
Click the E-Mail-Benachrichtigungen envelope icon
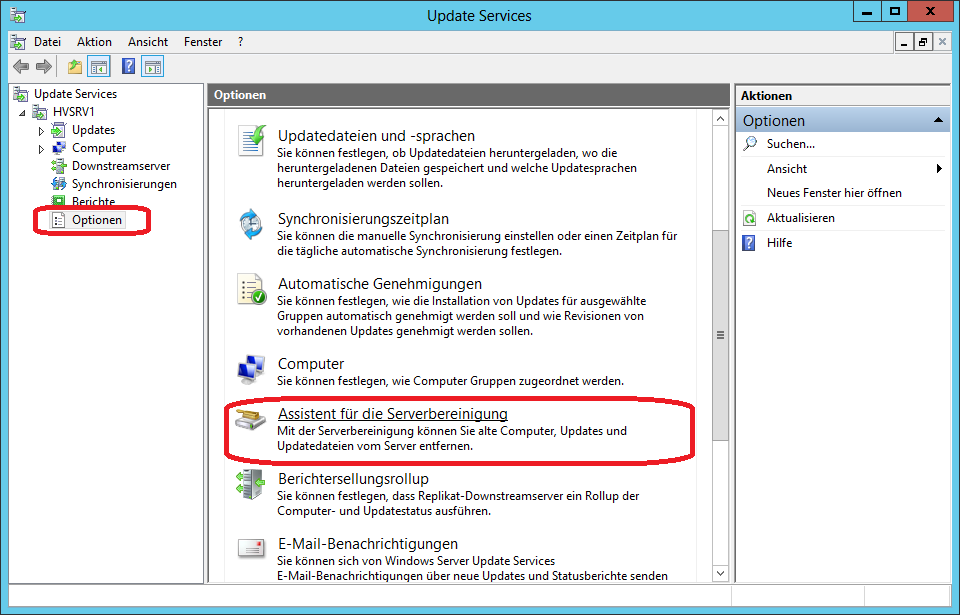[252, 548]
